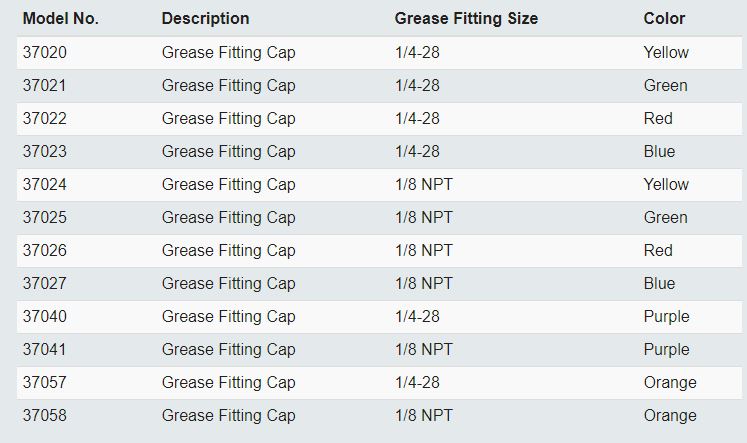The image size is (747, 443).
Task: Click Yellow color in row 37020
Action: (666, 52)
